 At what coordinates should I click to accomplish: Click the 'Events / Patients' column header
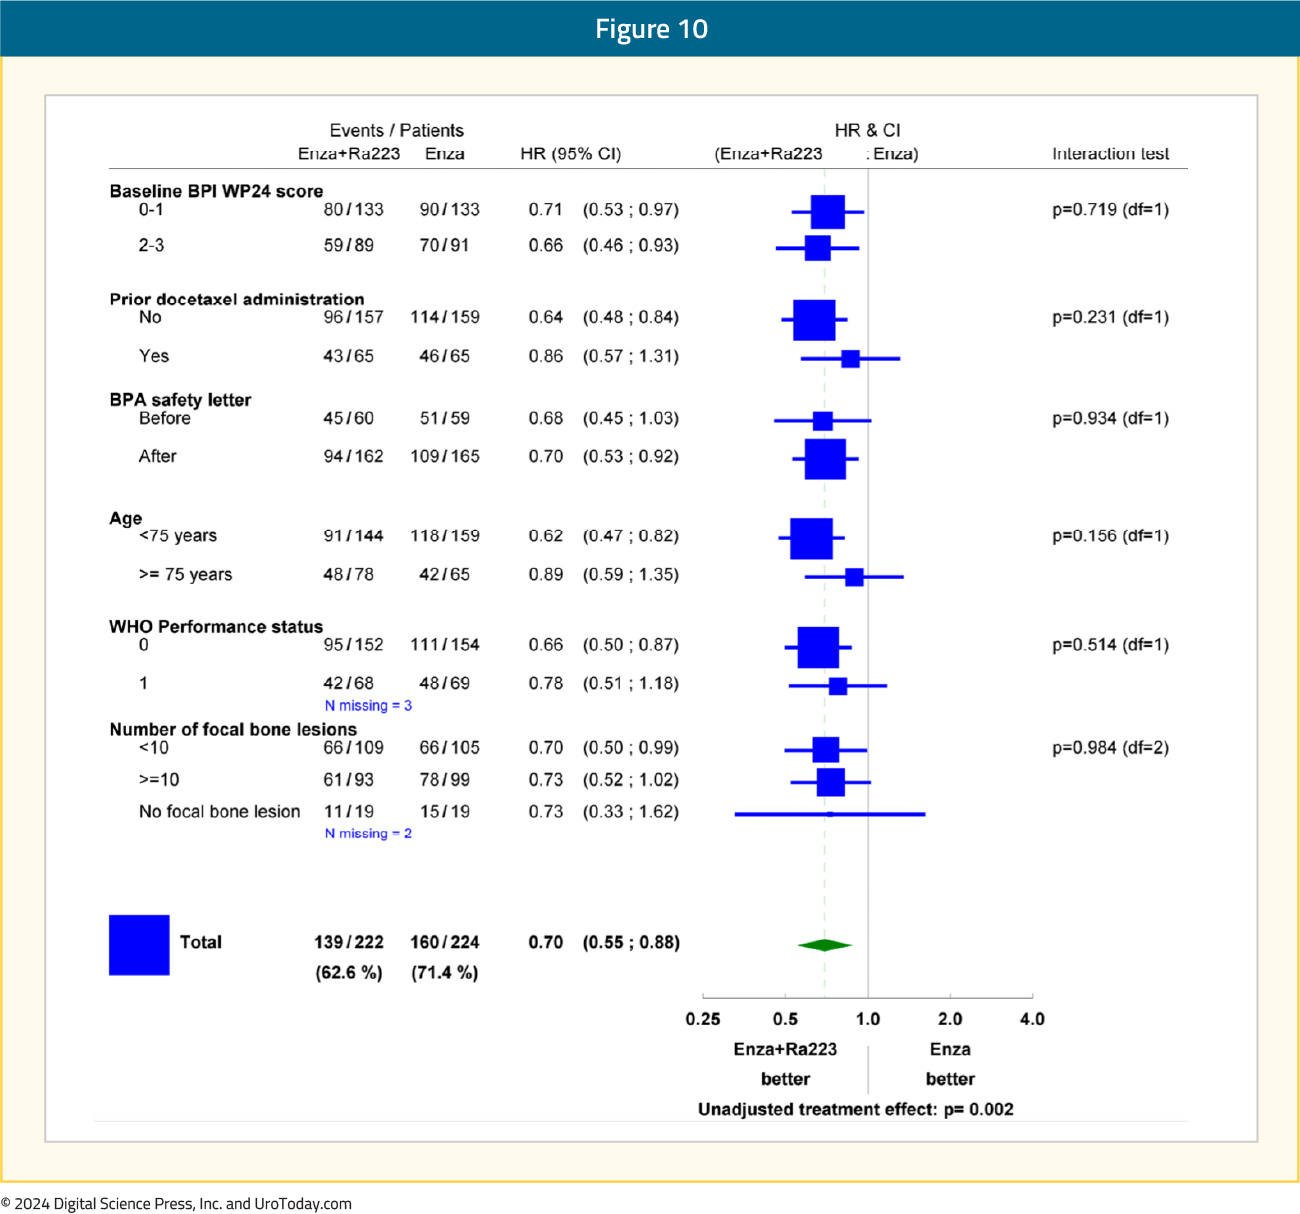397,131
